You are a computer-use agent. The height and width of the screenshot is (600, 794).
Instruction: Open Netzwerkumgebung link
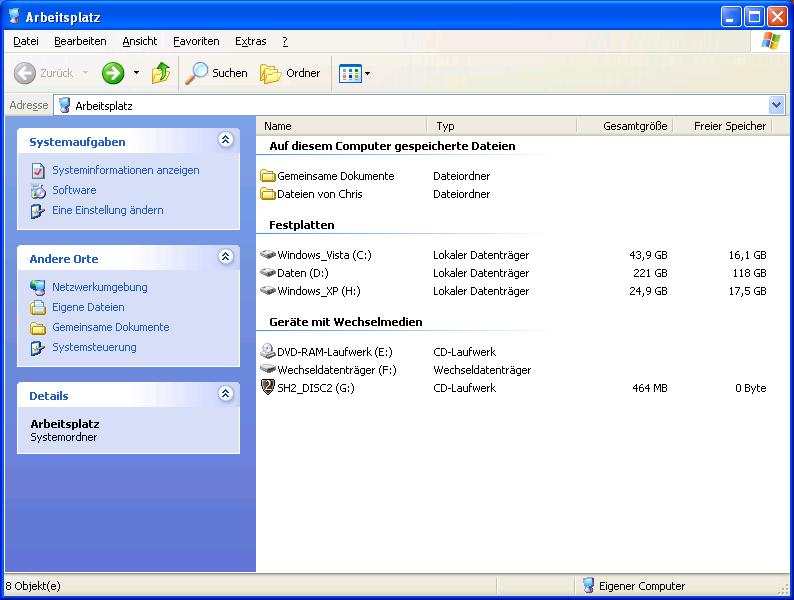100,287
